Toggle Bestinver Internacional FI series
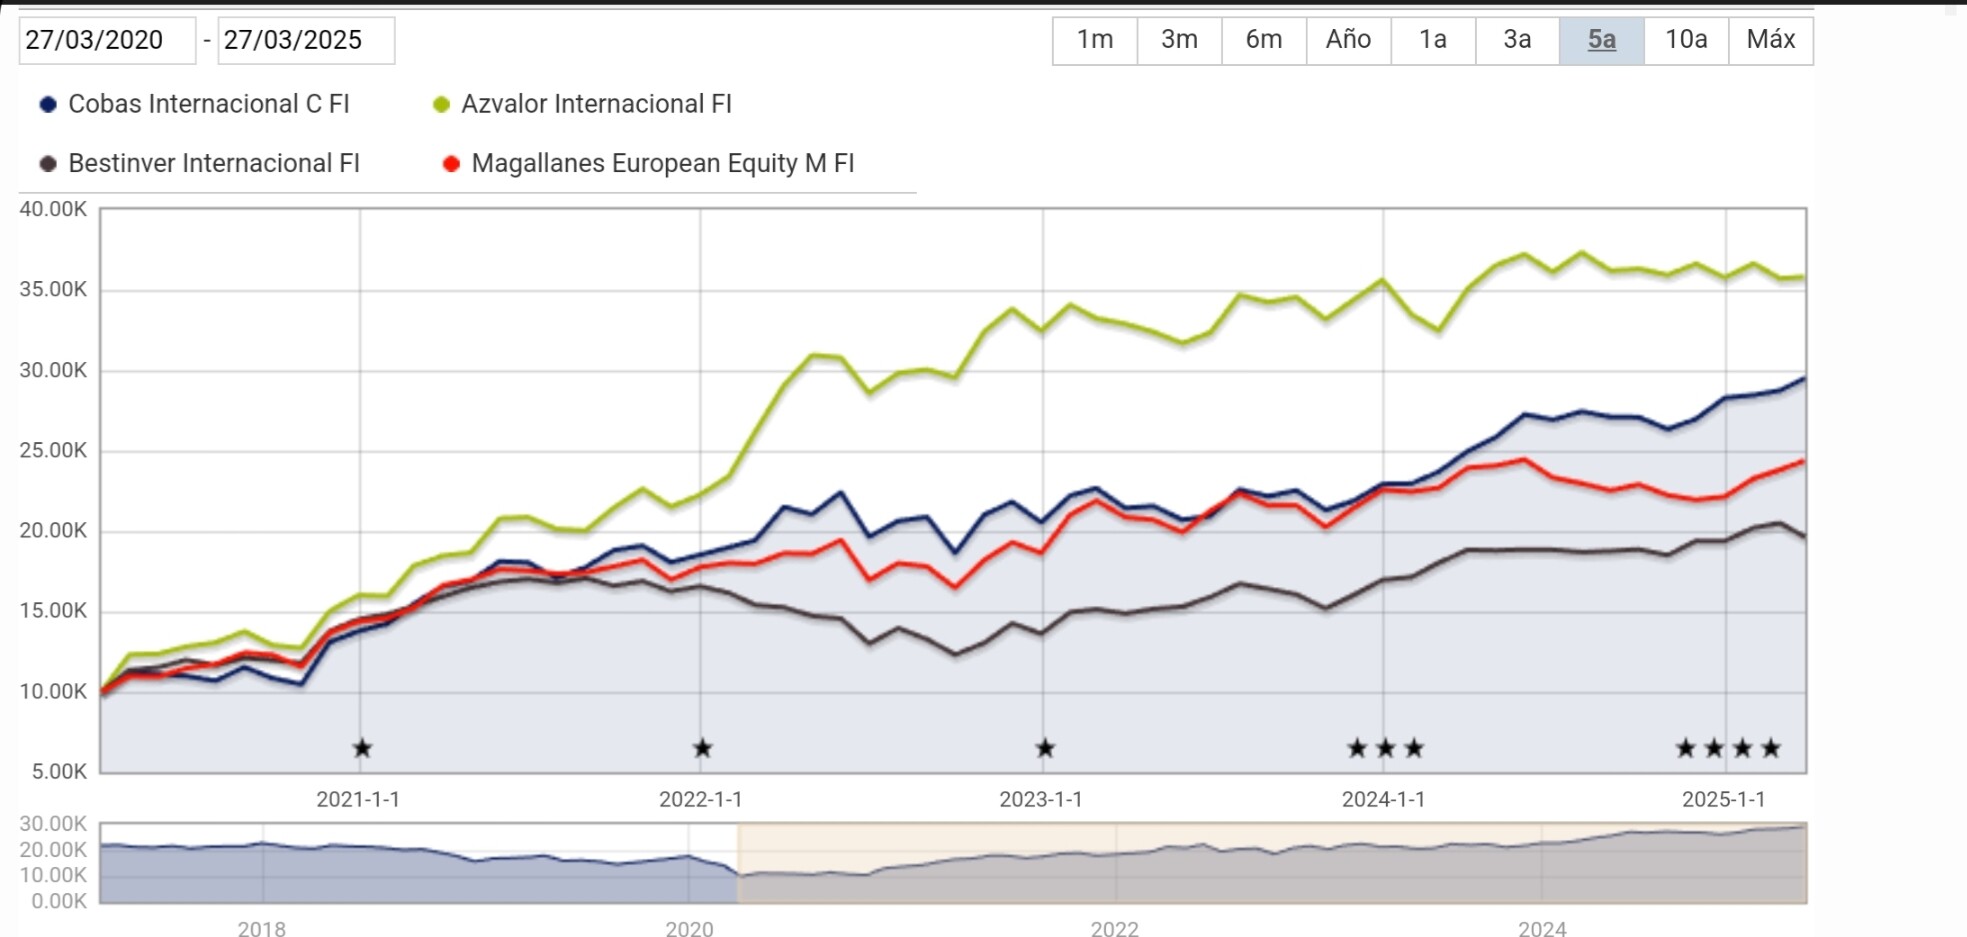Screen dimensions: 1967x937 (199, 163)
